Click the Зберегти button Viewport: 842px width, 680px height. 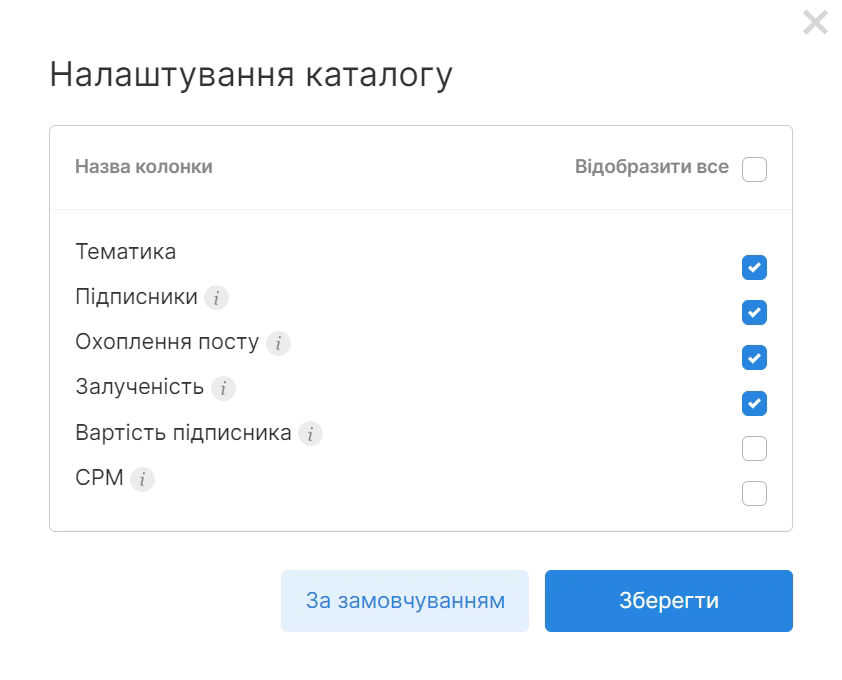pyautogui.click(x=668, y=600)
